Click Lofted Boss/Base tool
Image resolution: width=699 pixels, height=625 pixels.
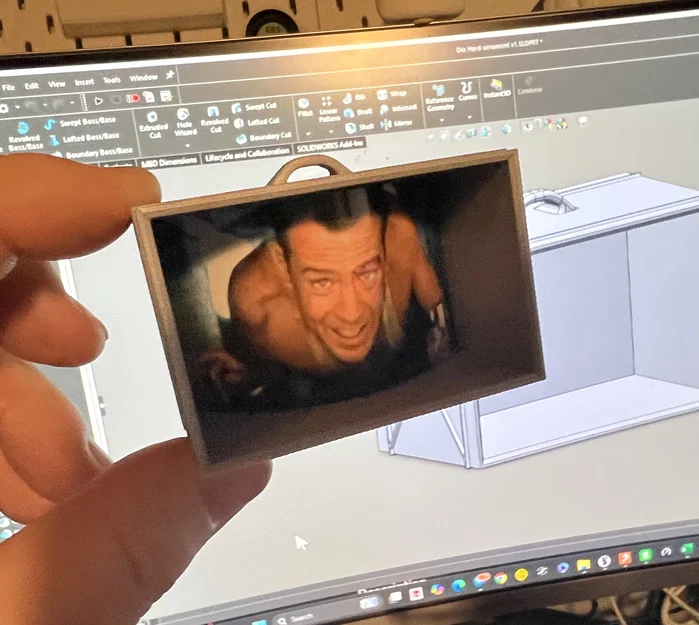click(x=84, y=138)
